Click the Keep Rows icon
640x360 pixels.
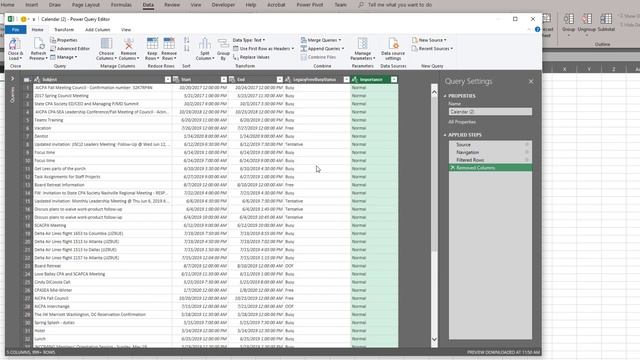tap(152, 44)
